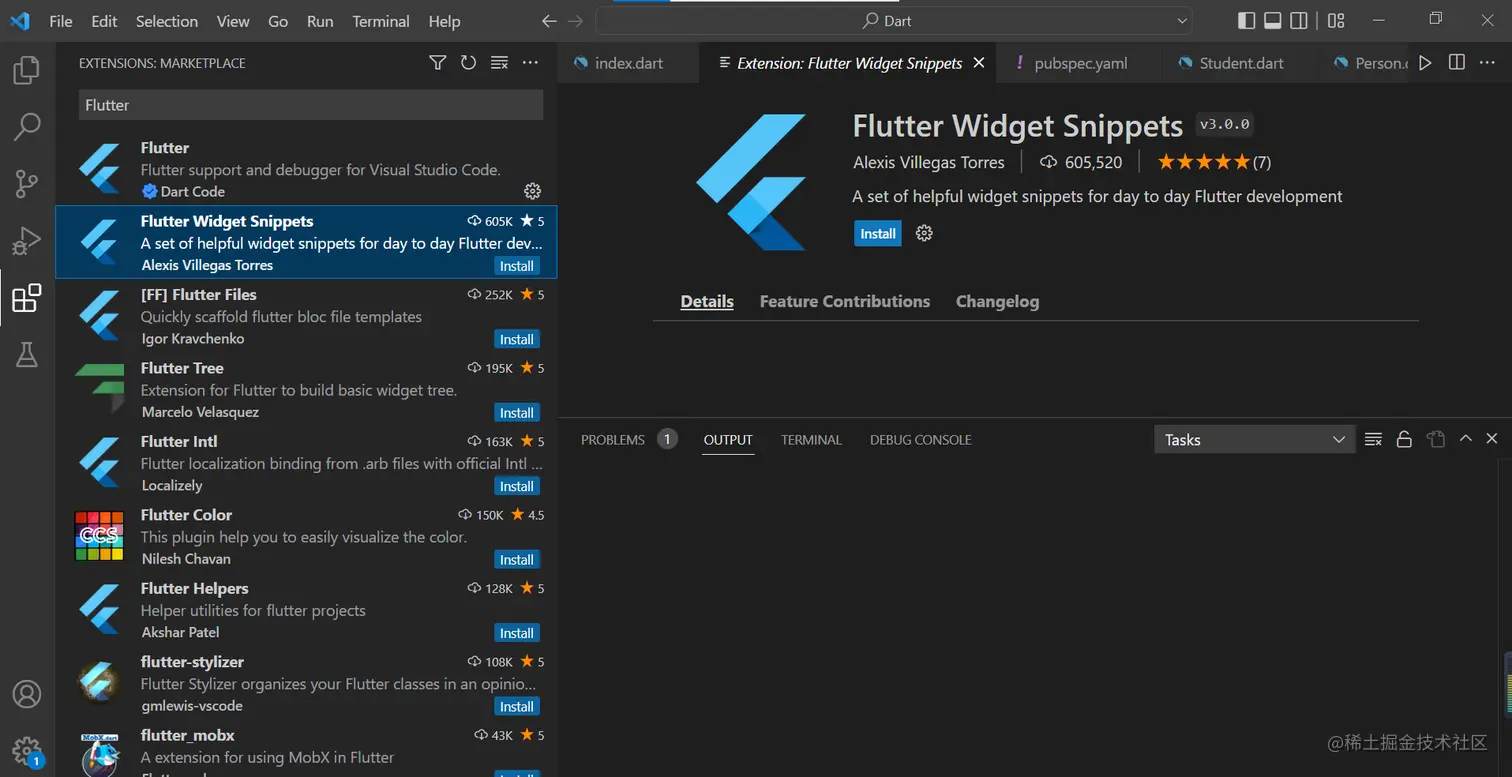
Task: Install Flutter Widget Snippets from detail page
Action: click(x=878, y=233)
